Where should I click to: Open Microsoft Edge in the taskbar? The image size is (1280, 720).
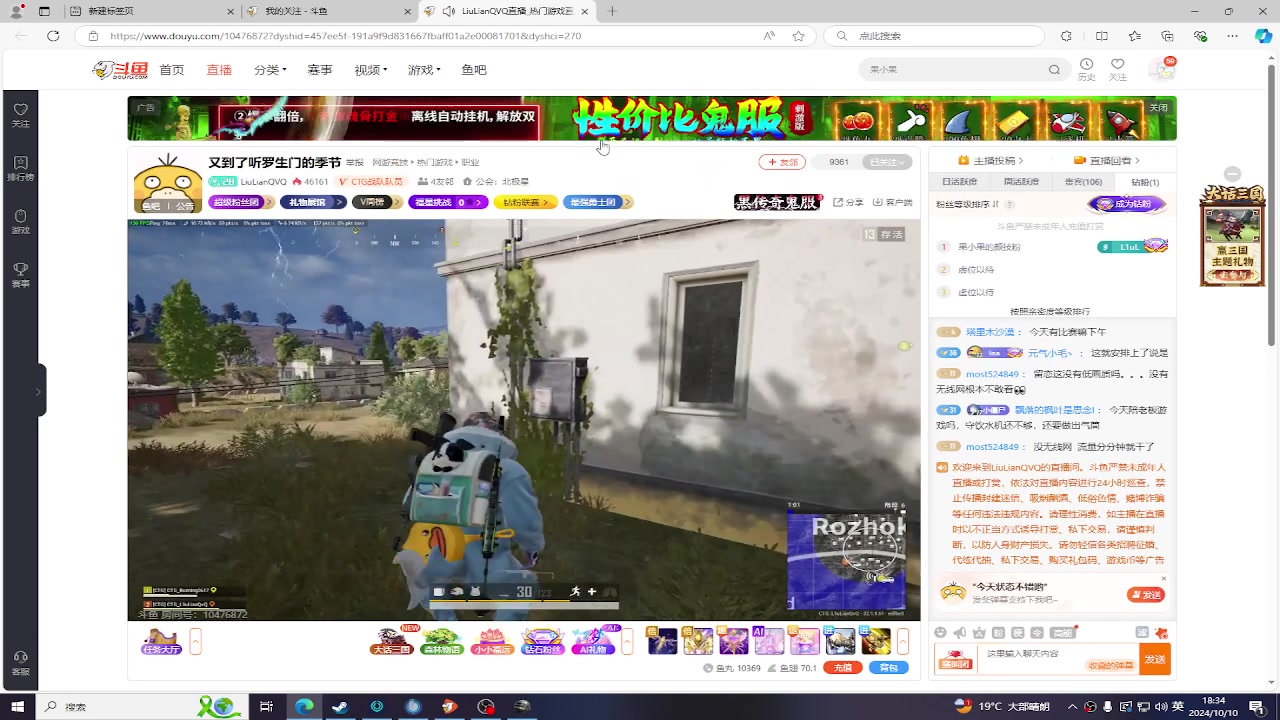point(304,706)
